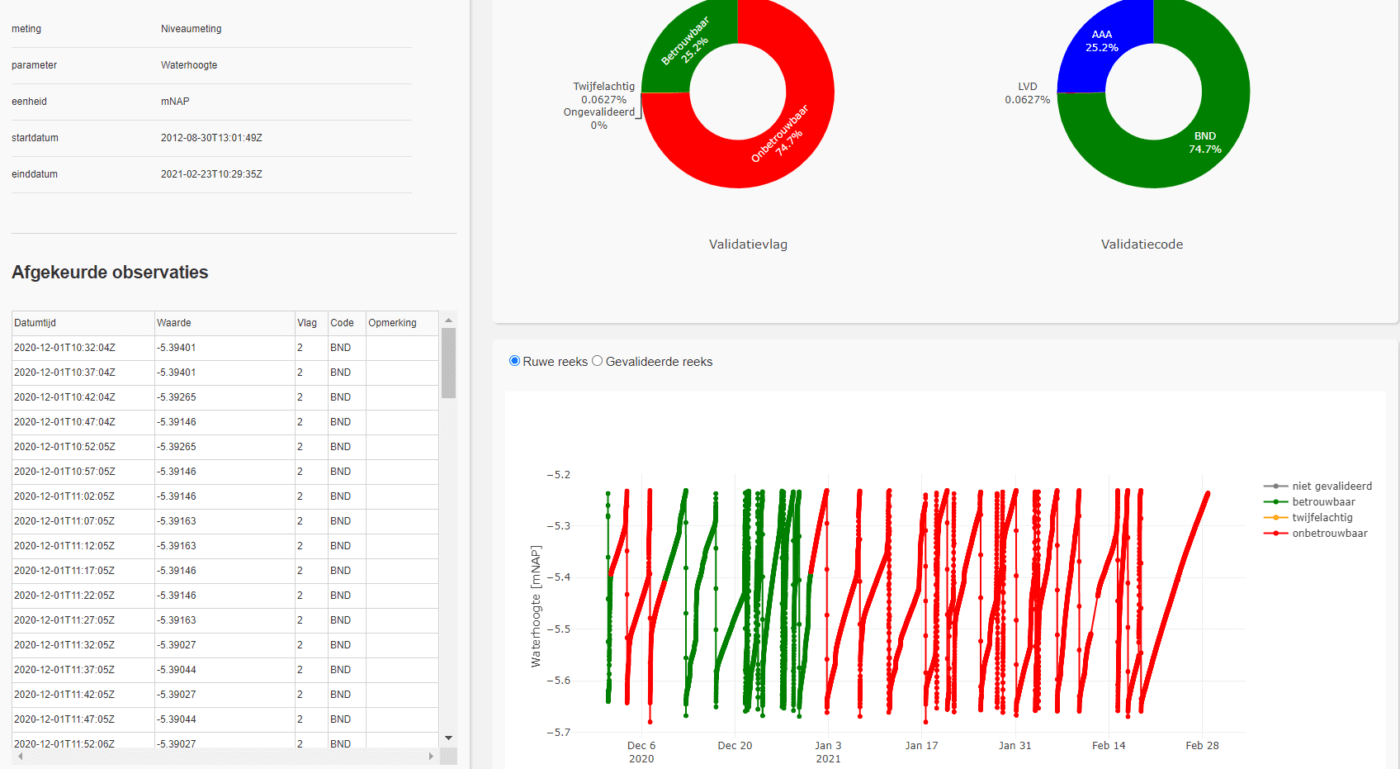This screenshot has height=769, width=1400.
Task: Select the Gevalideerde reeks radio button
Action: tap(598, 361)
